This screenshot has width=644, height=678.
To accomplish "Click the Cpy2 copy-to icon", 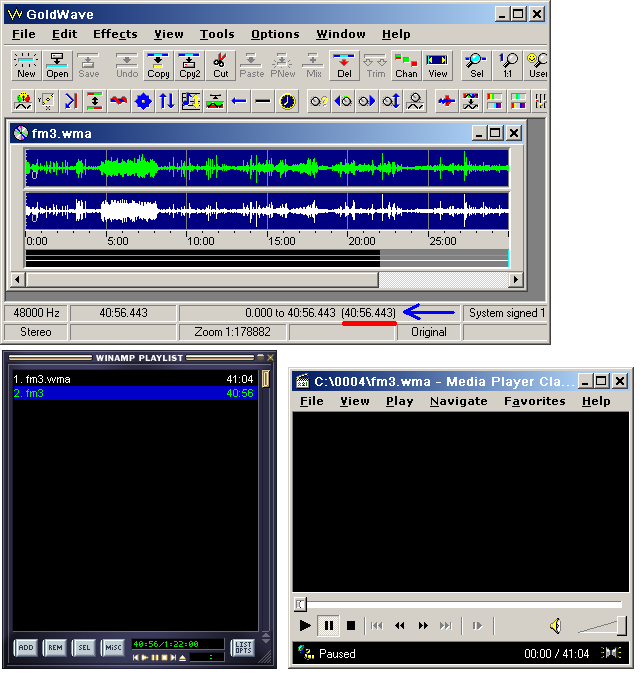I will click(x=190, y=65).
